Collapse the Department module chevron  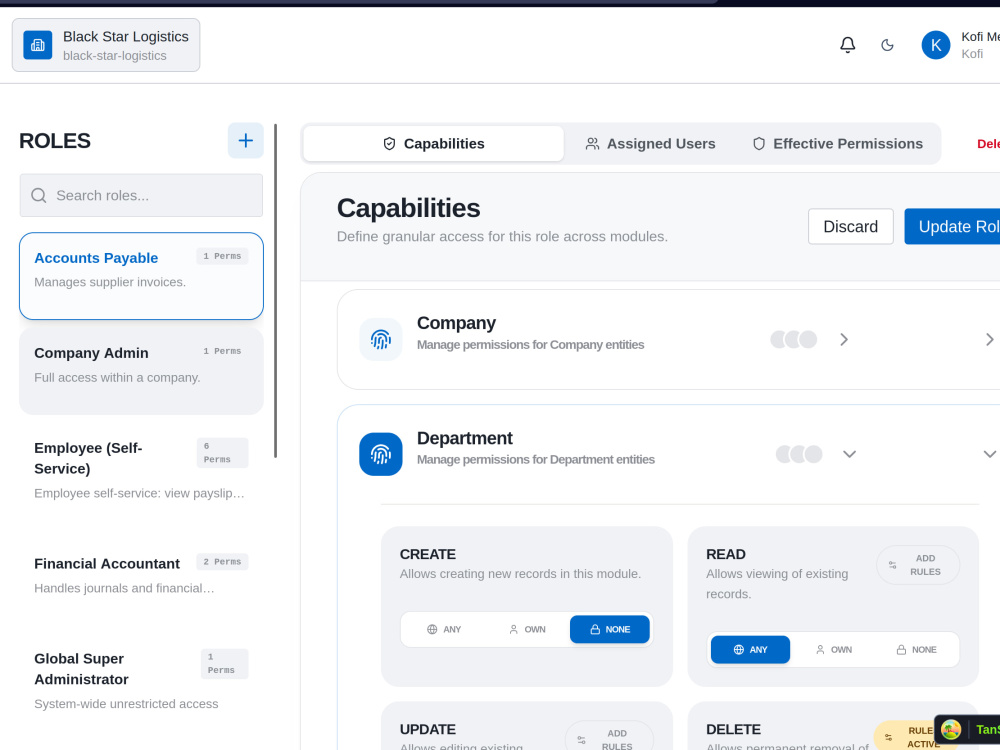coord(849,454)
